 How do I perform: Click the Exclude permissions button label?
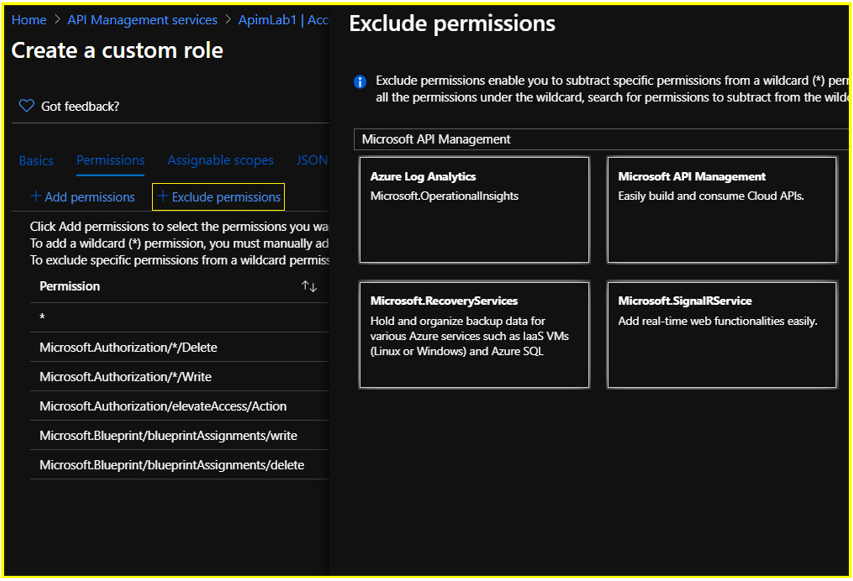pyautogui.click(x=226, y=197)
